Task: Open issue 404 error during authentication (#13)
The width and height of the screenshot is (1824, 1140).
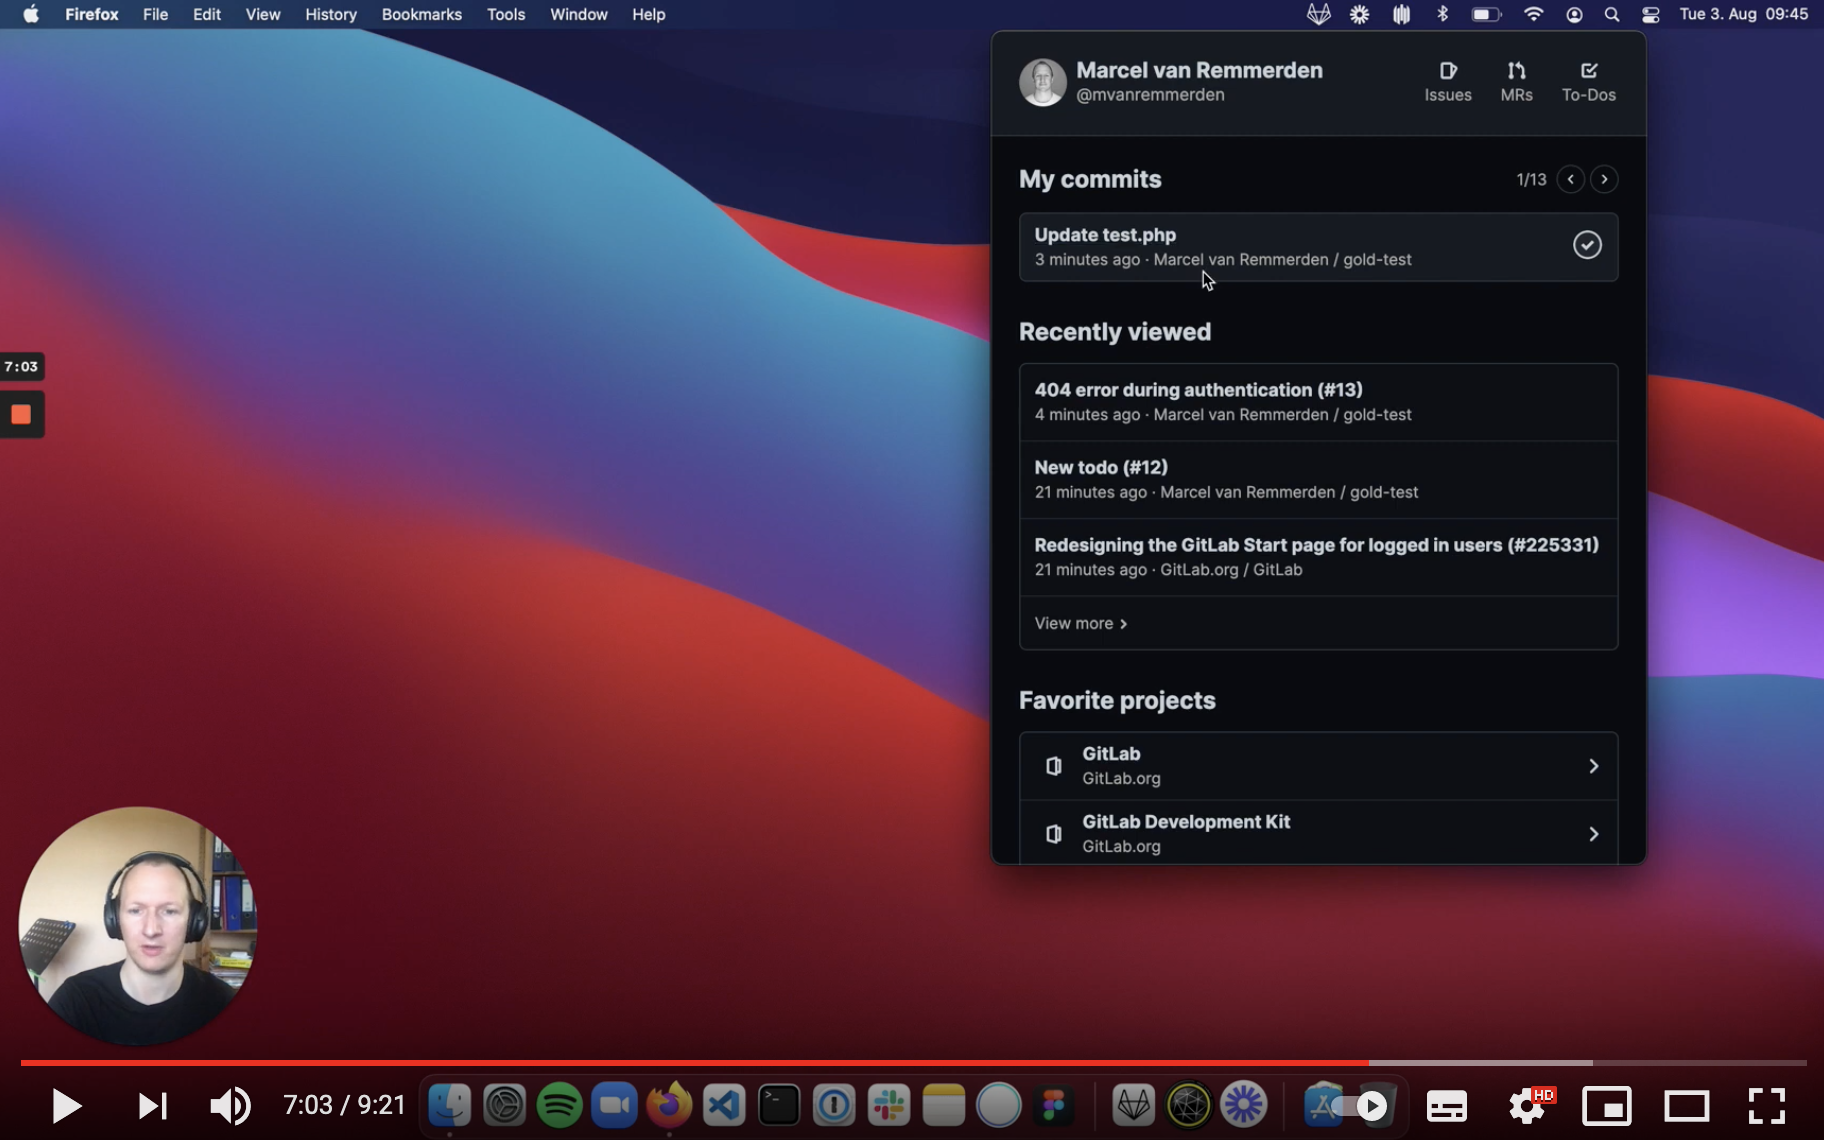Action: [x=1318, y=402]
